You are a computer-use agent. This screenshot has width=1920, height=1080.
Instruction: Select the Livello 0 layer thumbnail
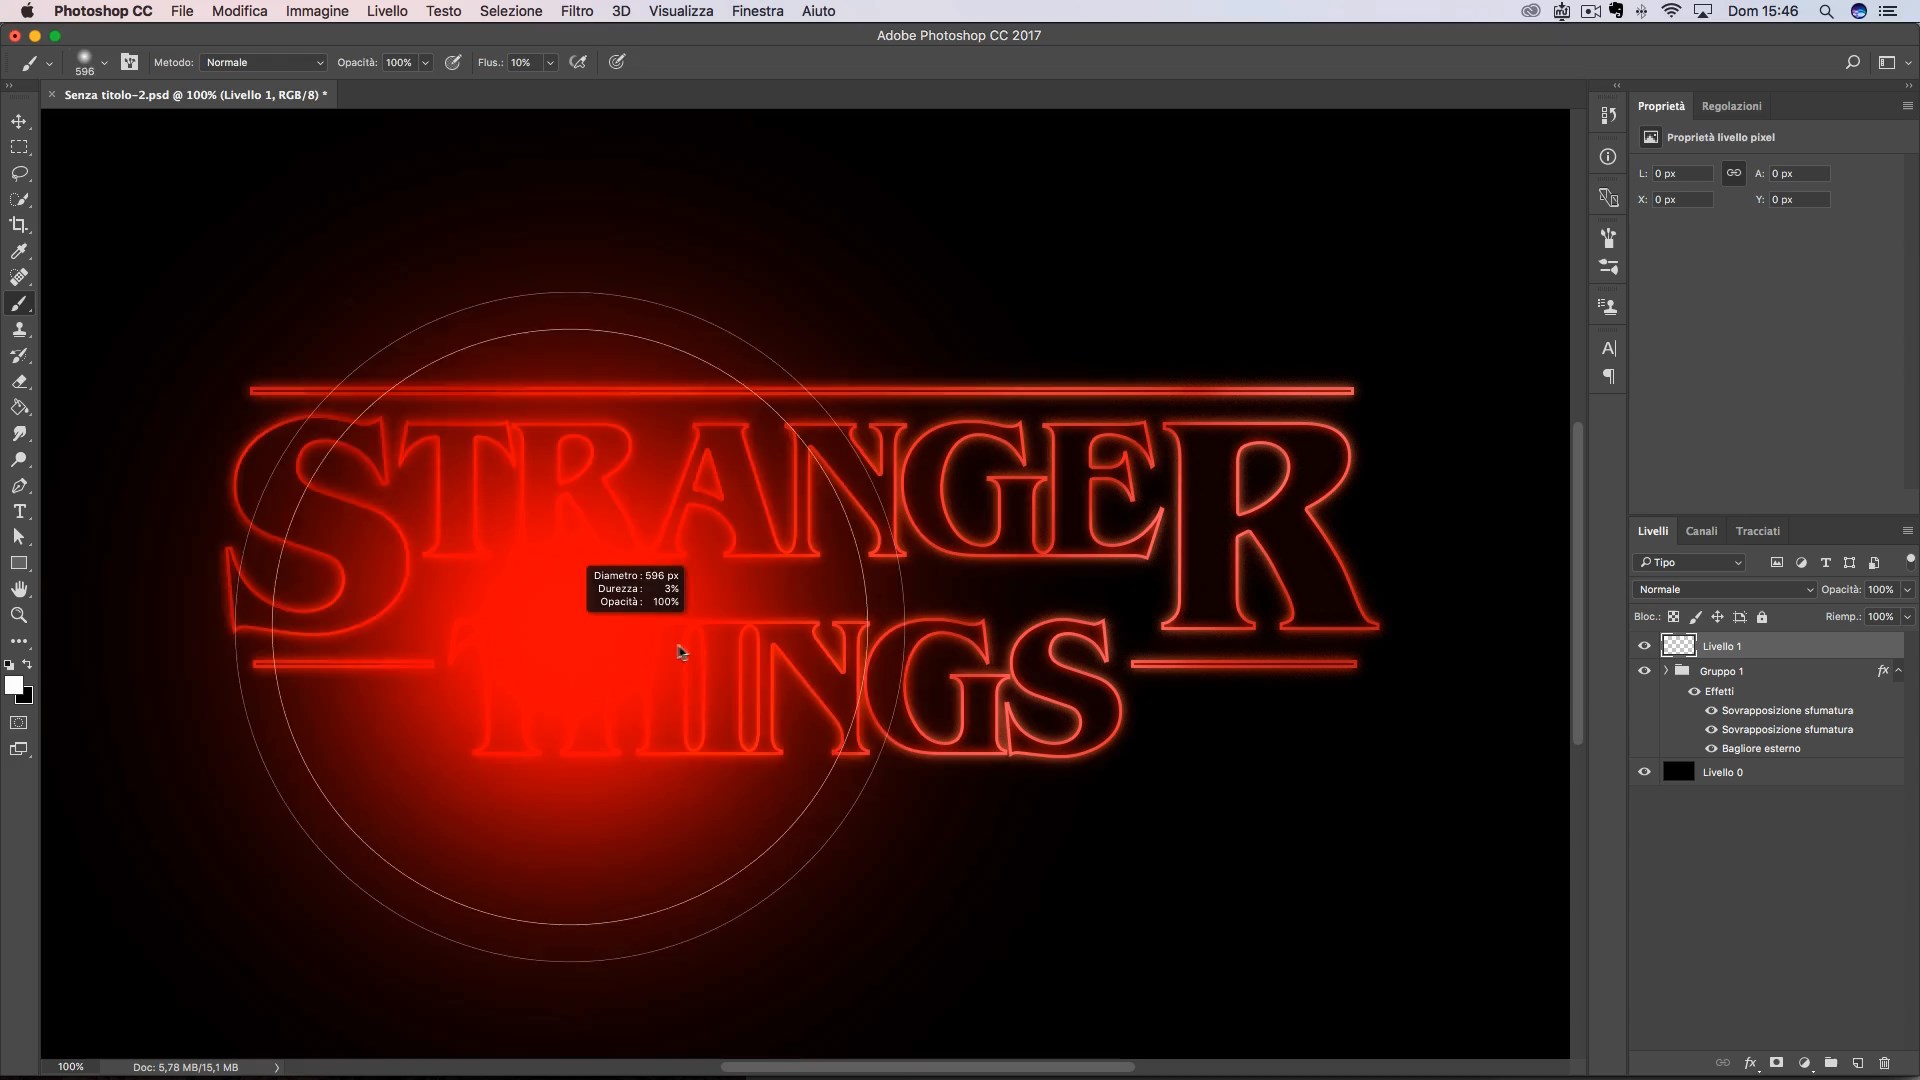point(1678,772)
